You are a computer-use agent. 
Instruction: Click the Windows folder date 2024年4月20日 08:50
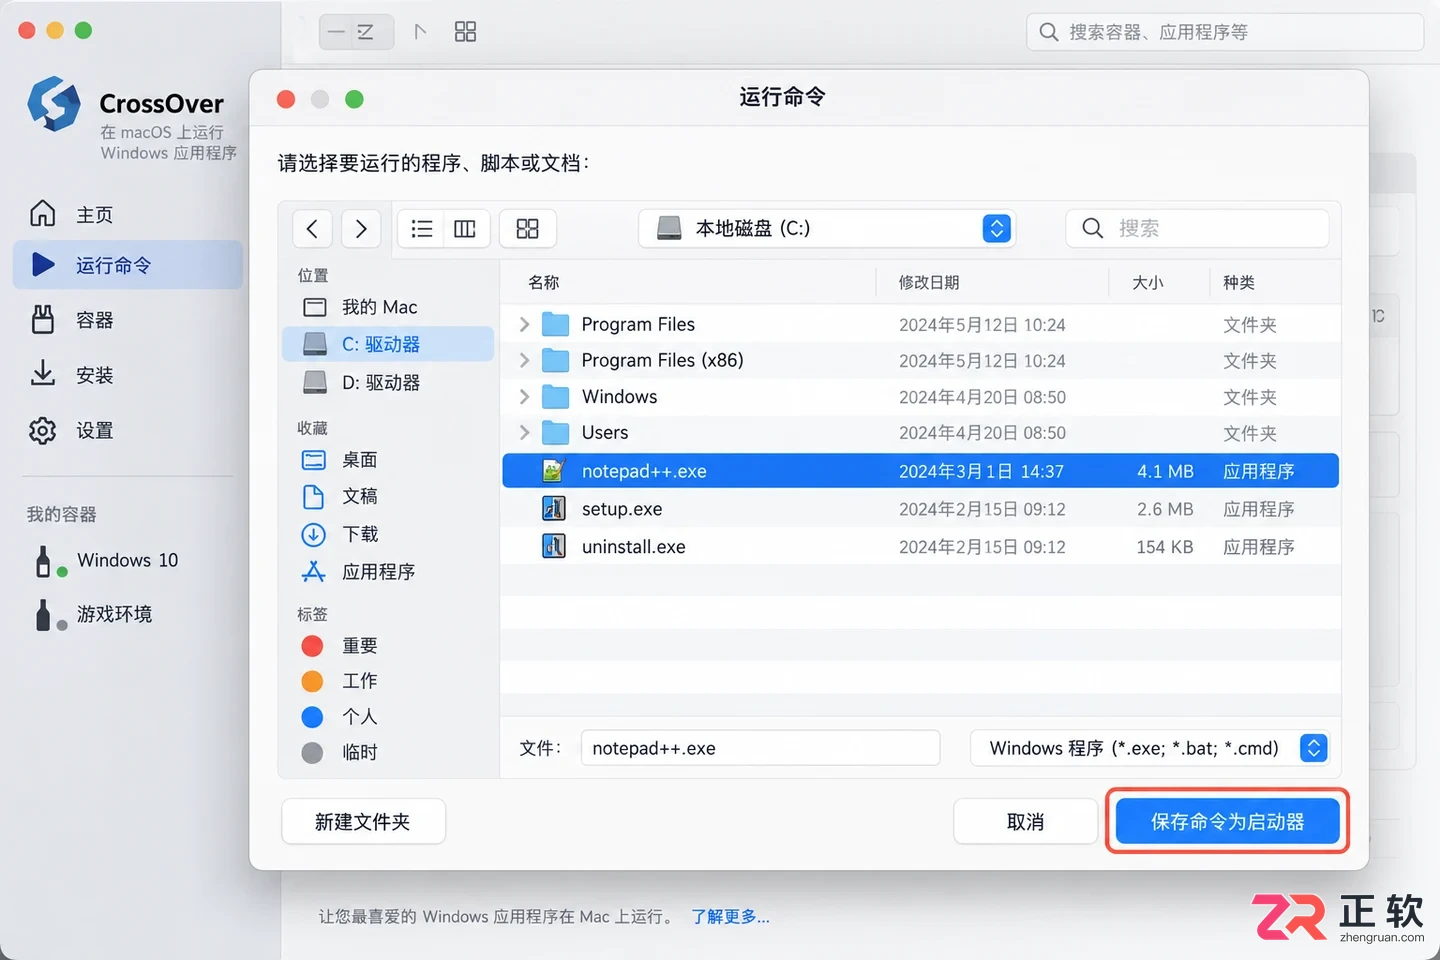pyautogui.click(x=982, y=397)
